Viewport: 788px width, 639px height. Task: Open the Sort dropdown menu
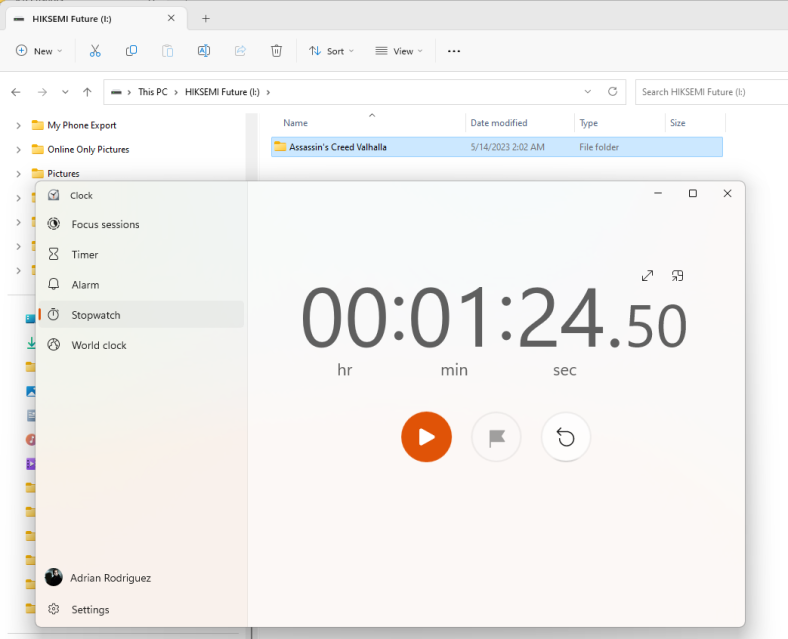coord(333,51)
